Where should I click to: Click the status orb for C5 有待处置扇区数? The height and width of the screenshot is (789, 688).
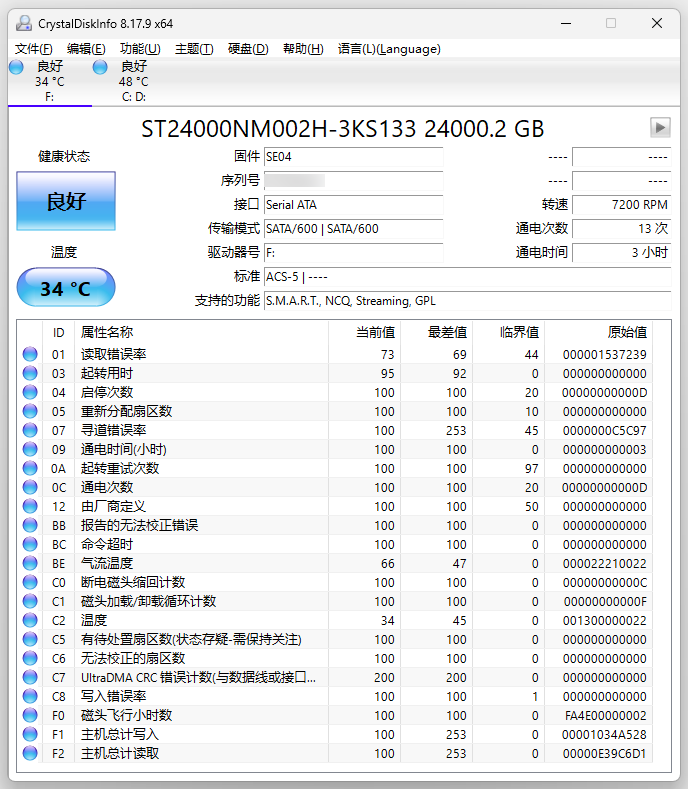pyautogui.click(x=30, y=639)
